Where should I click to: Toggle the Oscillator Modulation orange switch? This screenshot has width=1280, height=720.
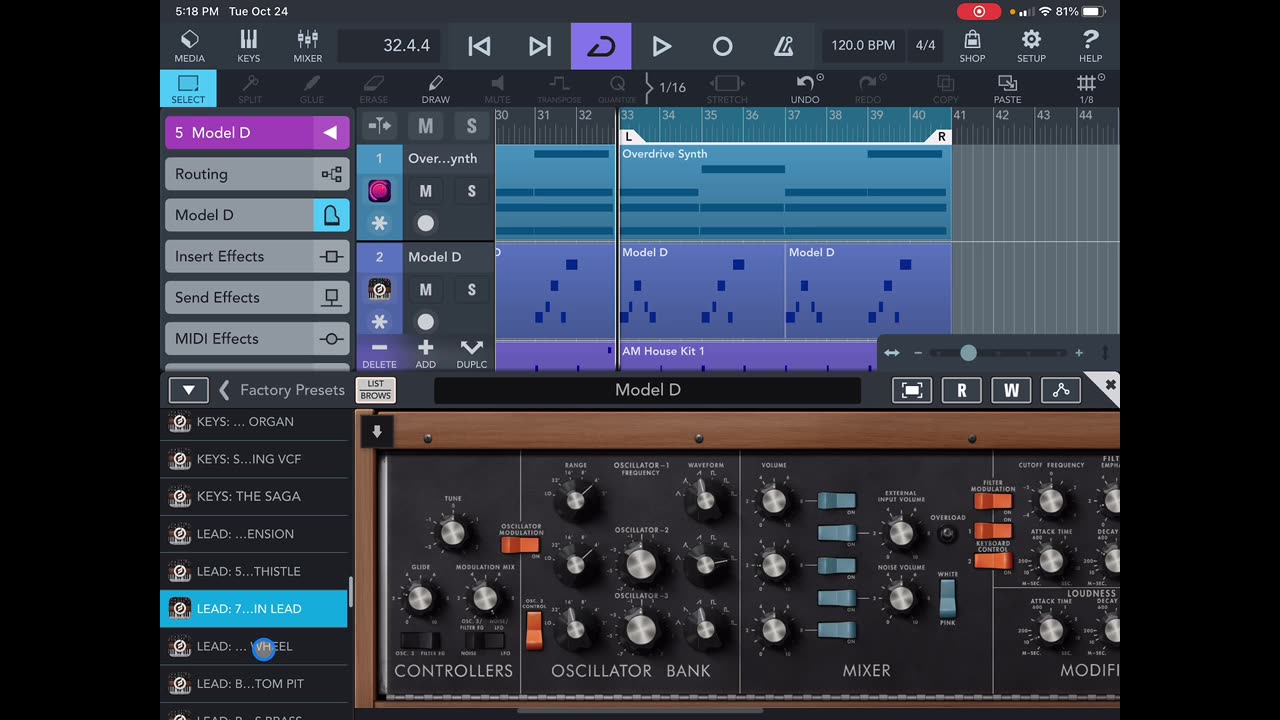518,544
